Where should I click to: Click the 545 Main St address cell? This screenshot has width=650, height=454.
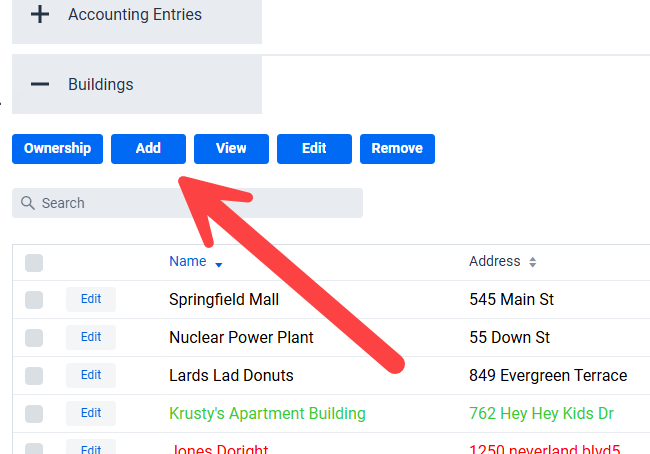[512, 300]
